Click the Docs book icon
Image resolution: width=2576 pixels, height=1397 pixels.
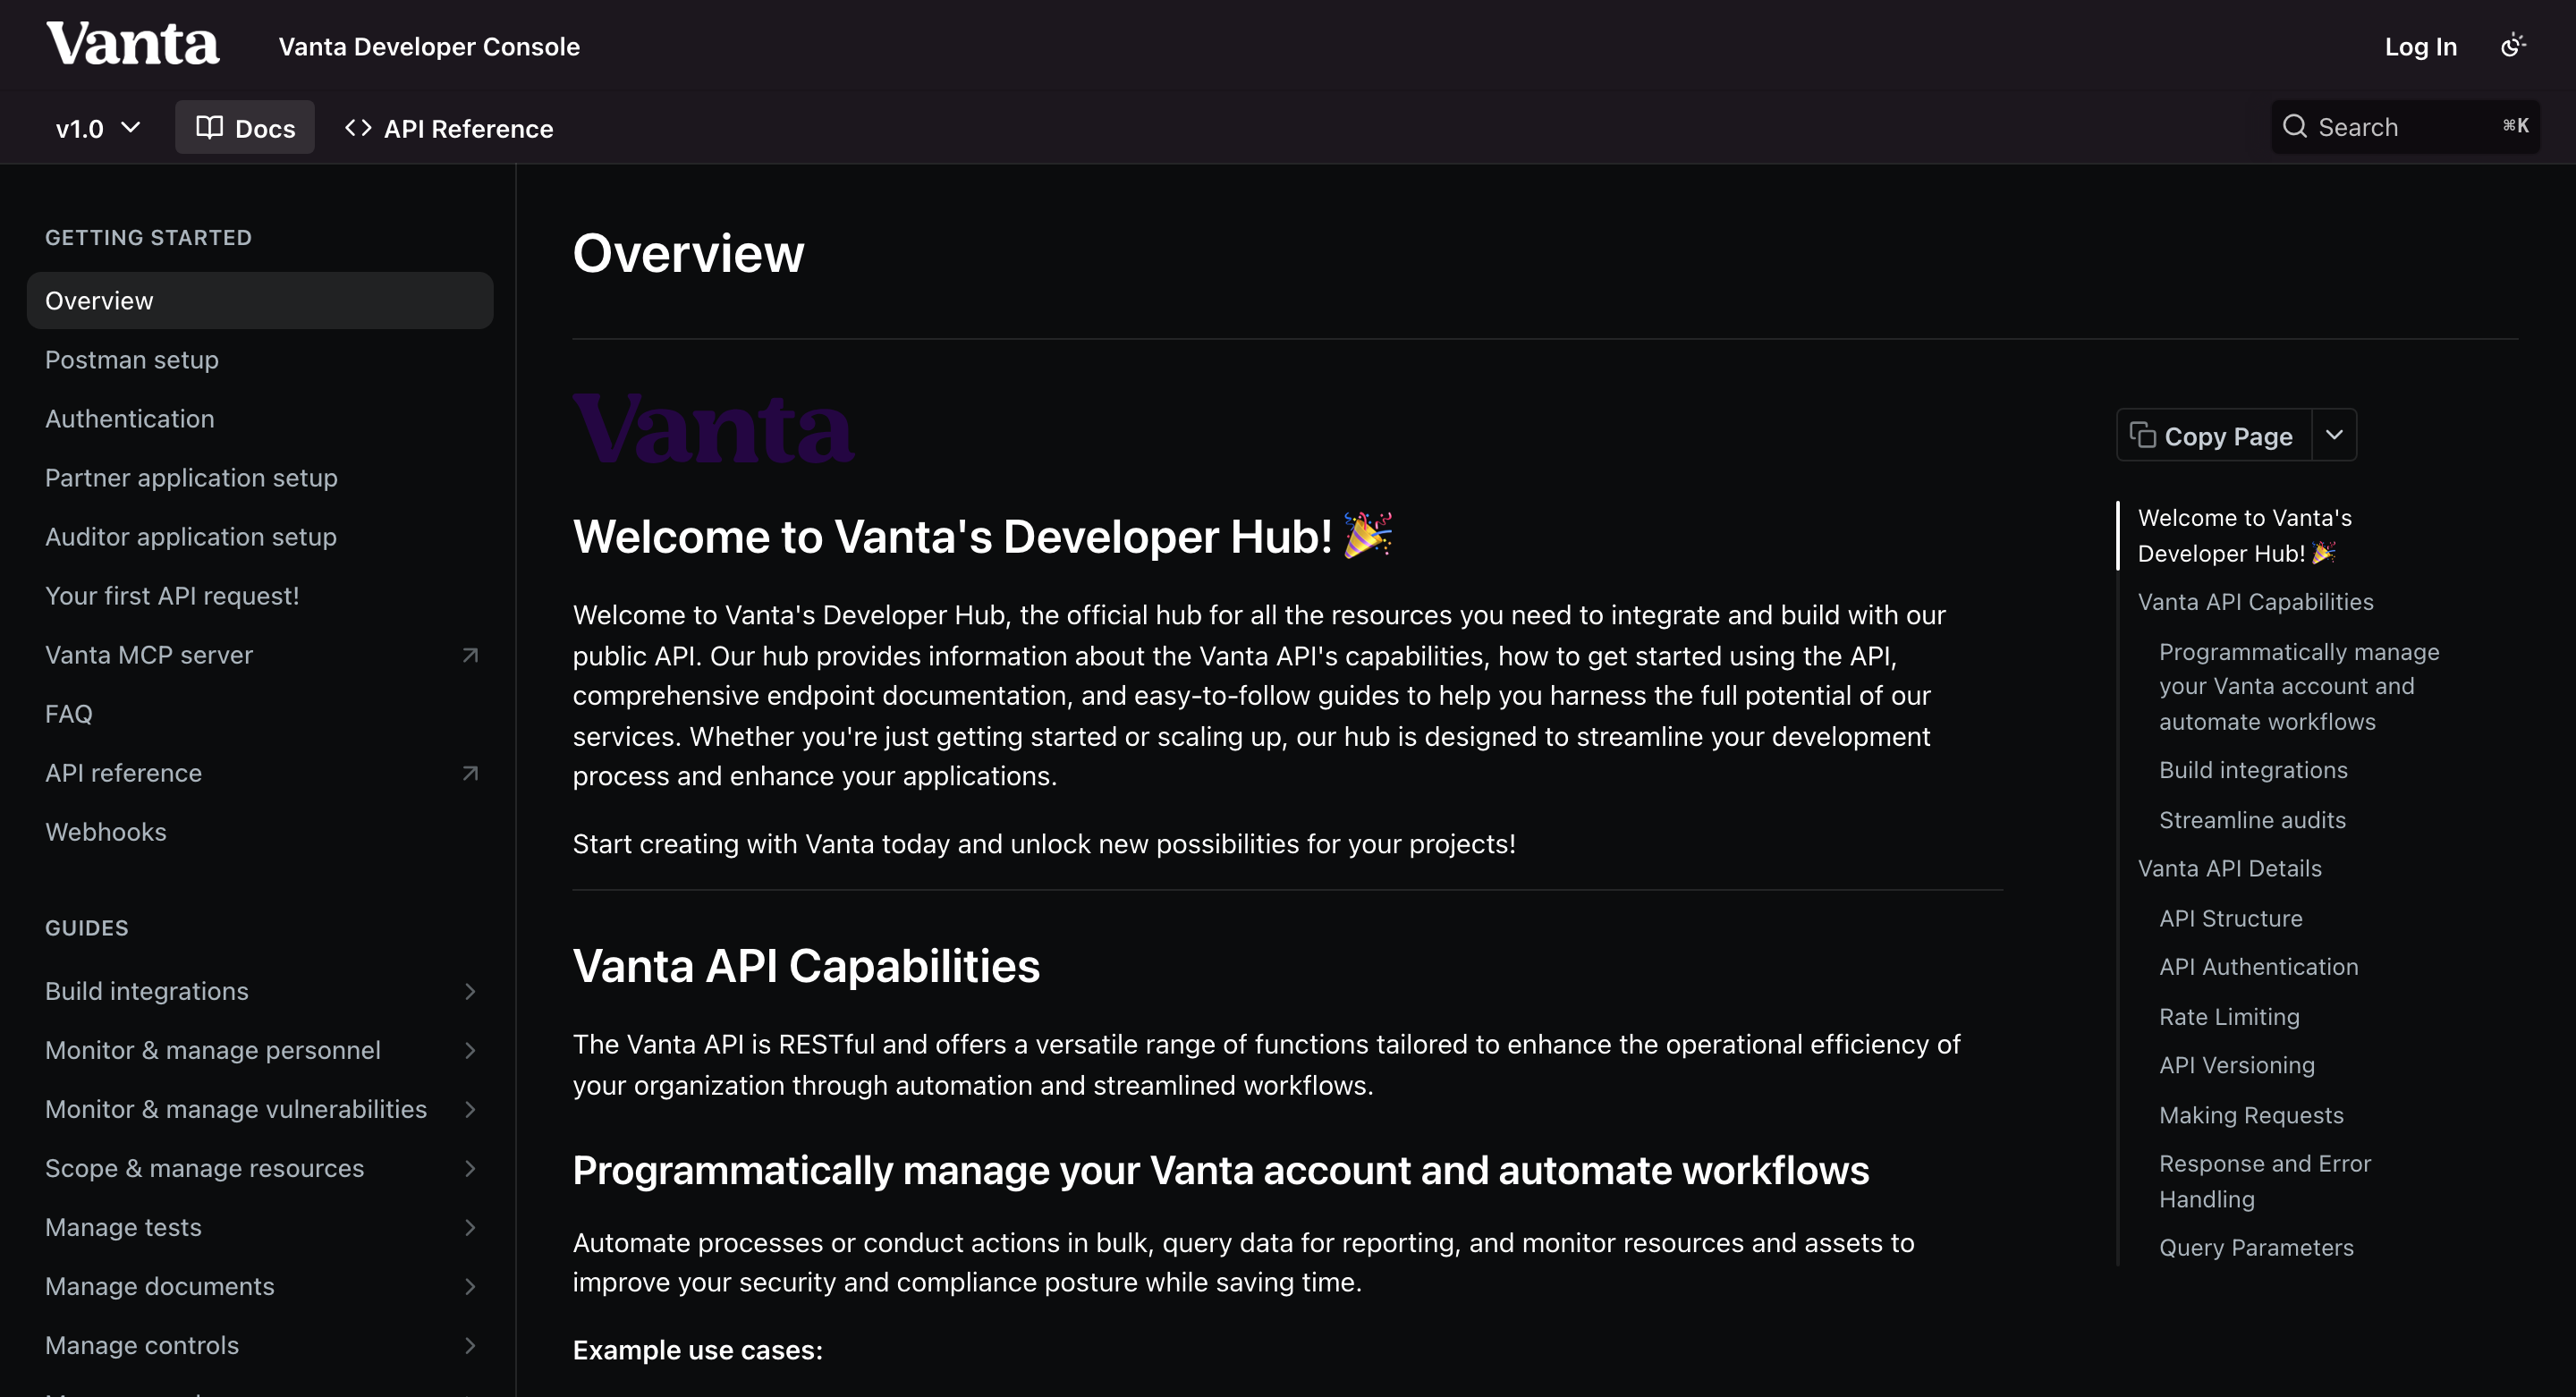(209, 127)
